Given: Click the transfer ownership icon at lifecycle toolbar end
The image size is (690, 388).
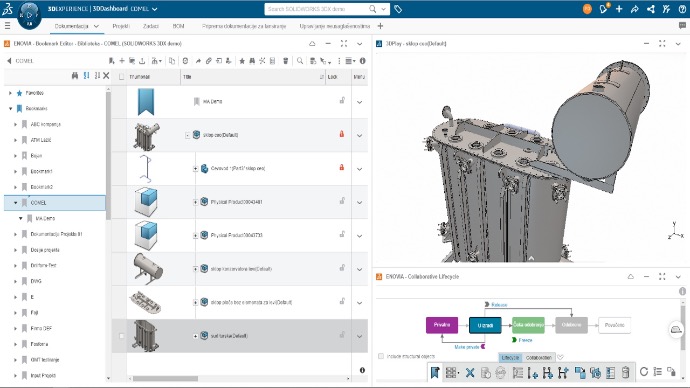Looking at the screenshot, I should click(x=672, y=372).
